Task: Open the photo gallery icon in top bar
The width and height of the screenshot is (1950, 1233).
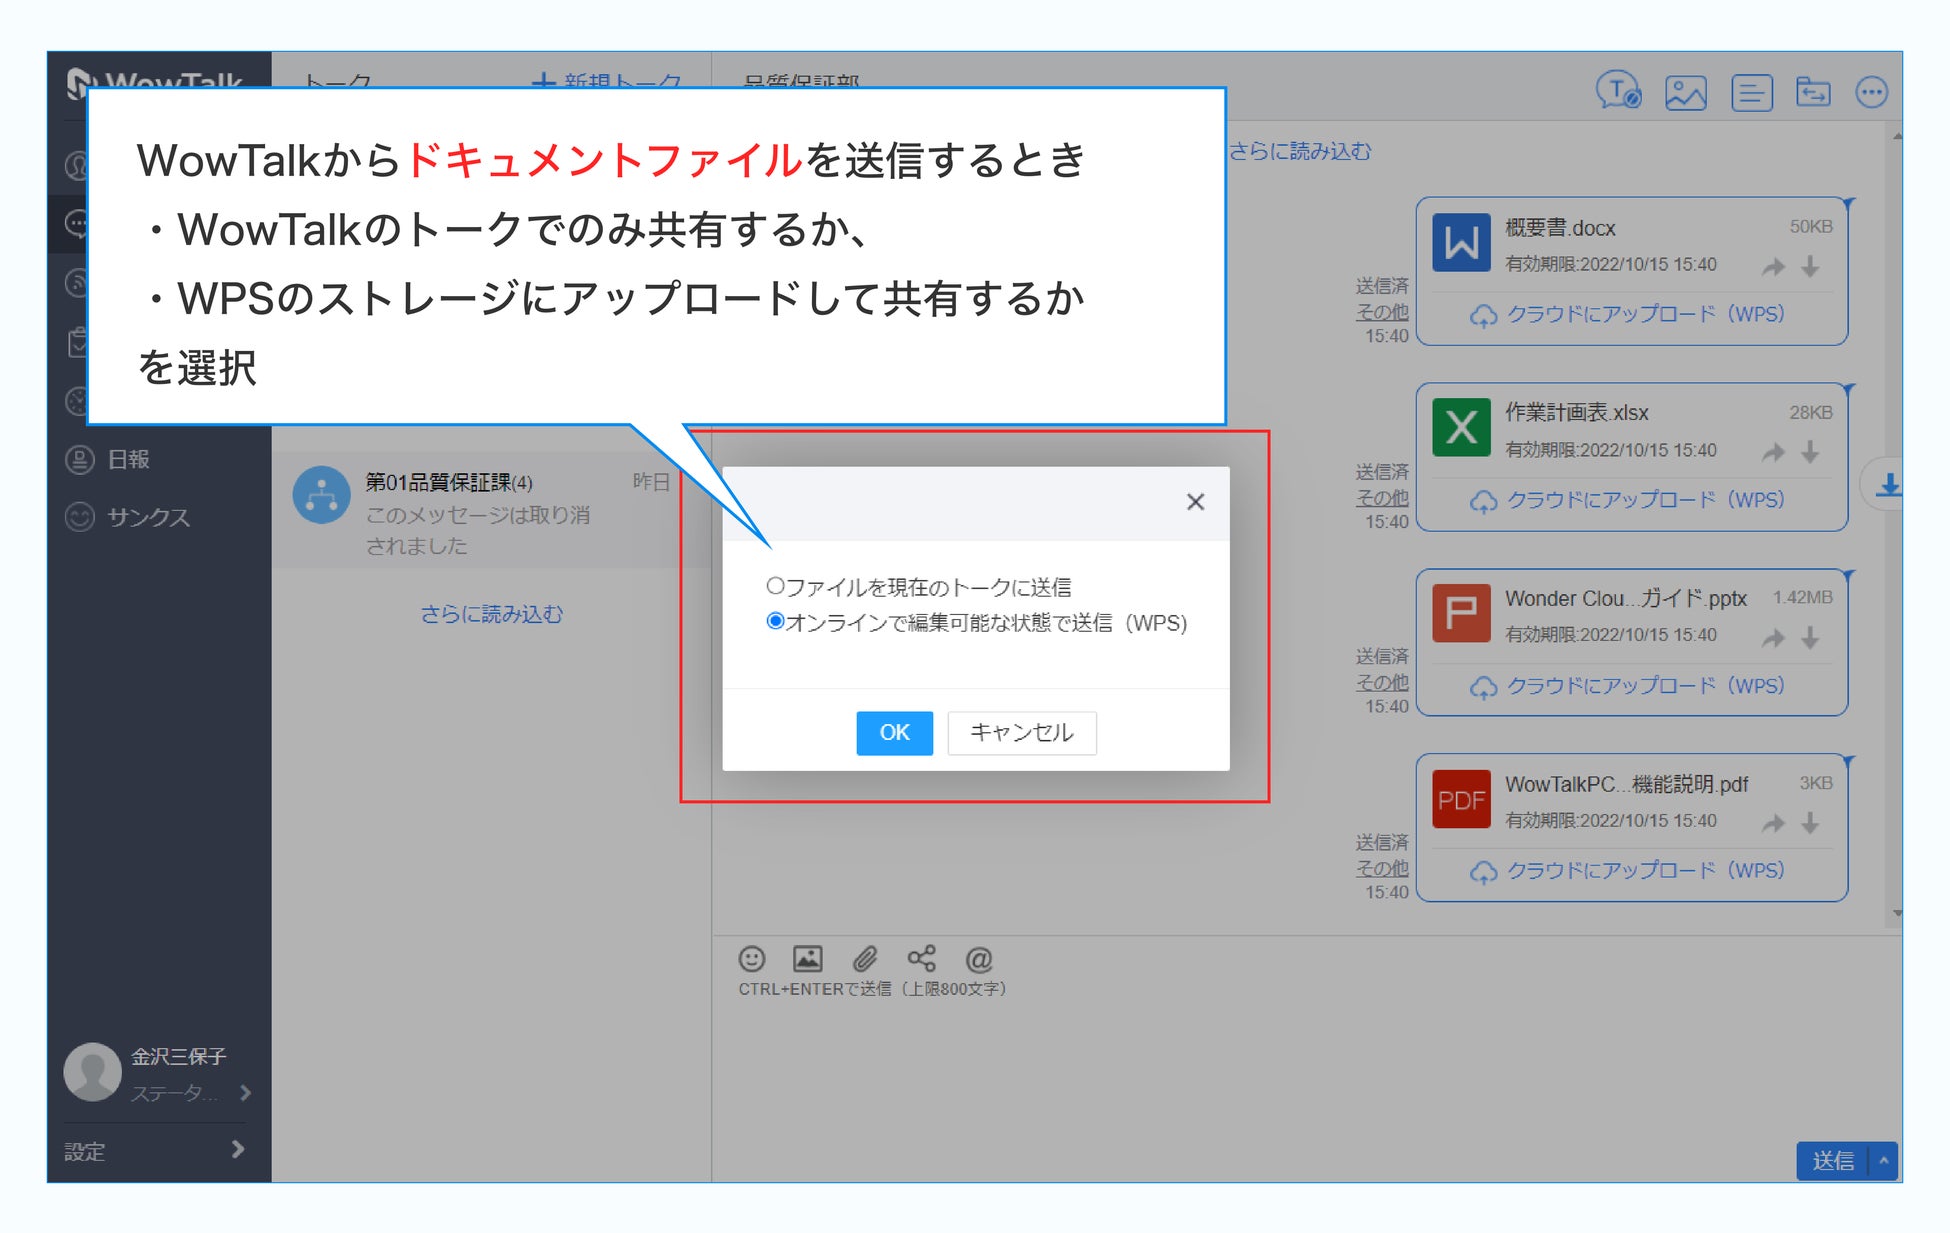Action: click(x=1685, y=93)
